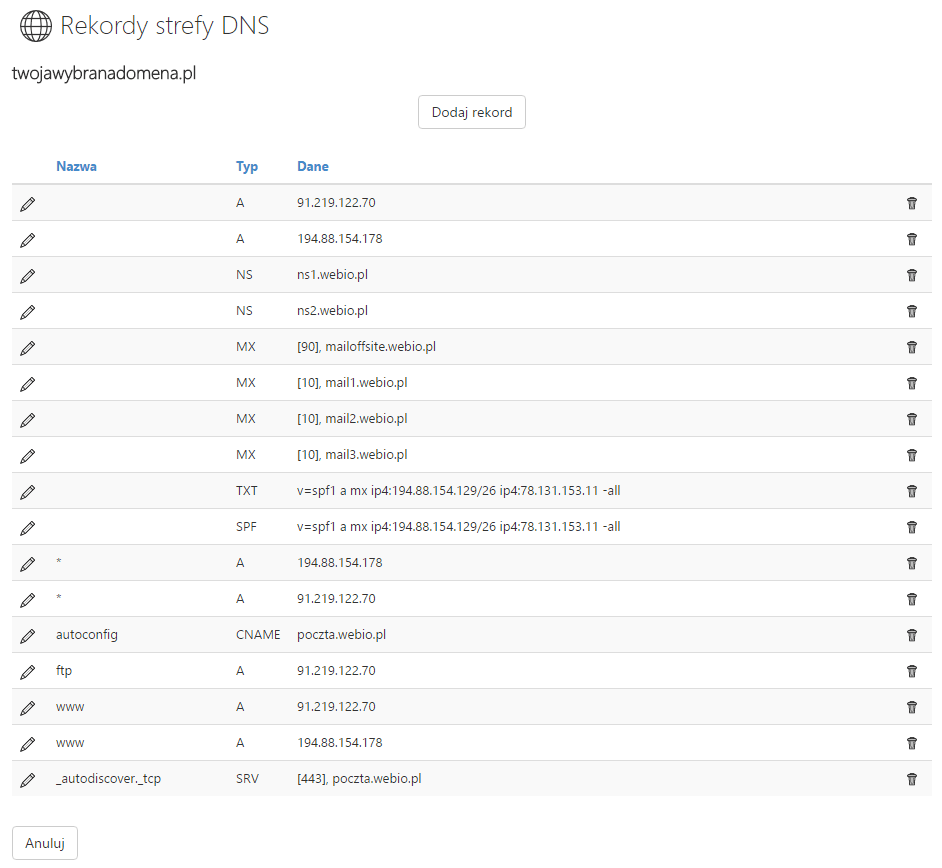Edit the MX record mail1.webio.pl
The height and width of the screenshot is (868, 942).
[x=28, y=384]
